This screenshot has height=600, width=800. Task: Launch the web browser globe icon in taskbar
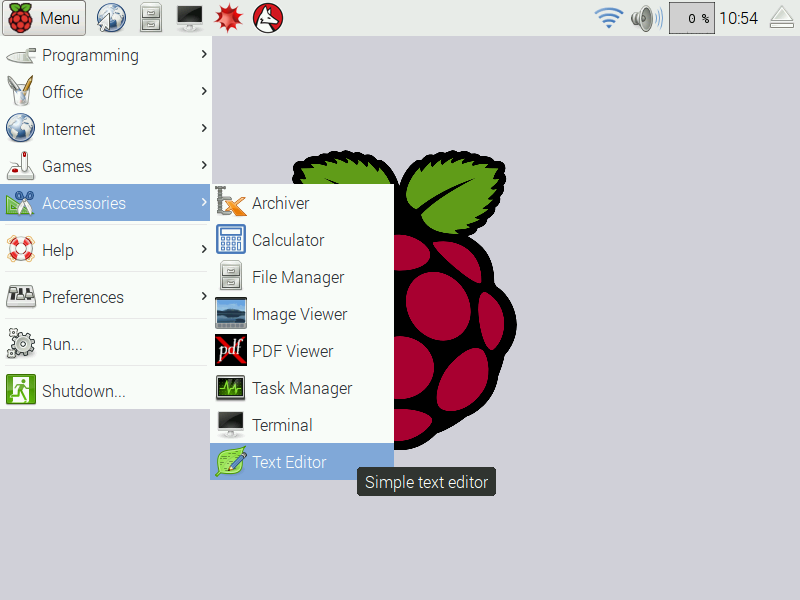coord(111,18)
